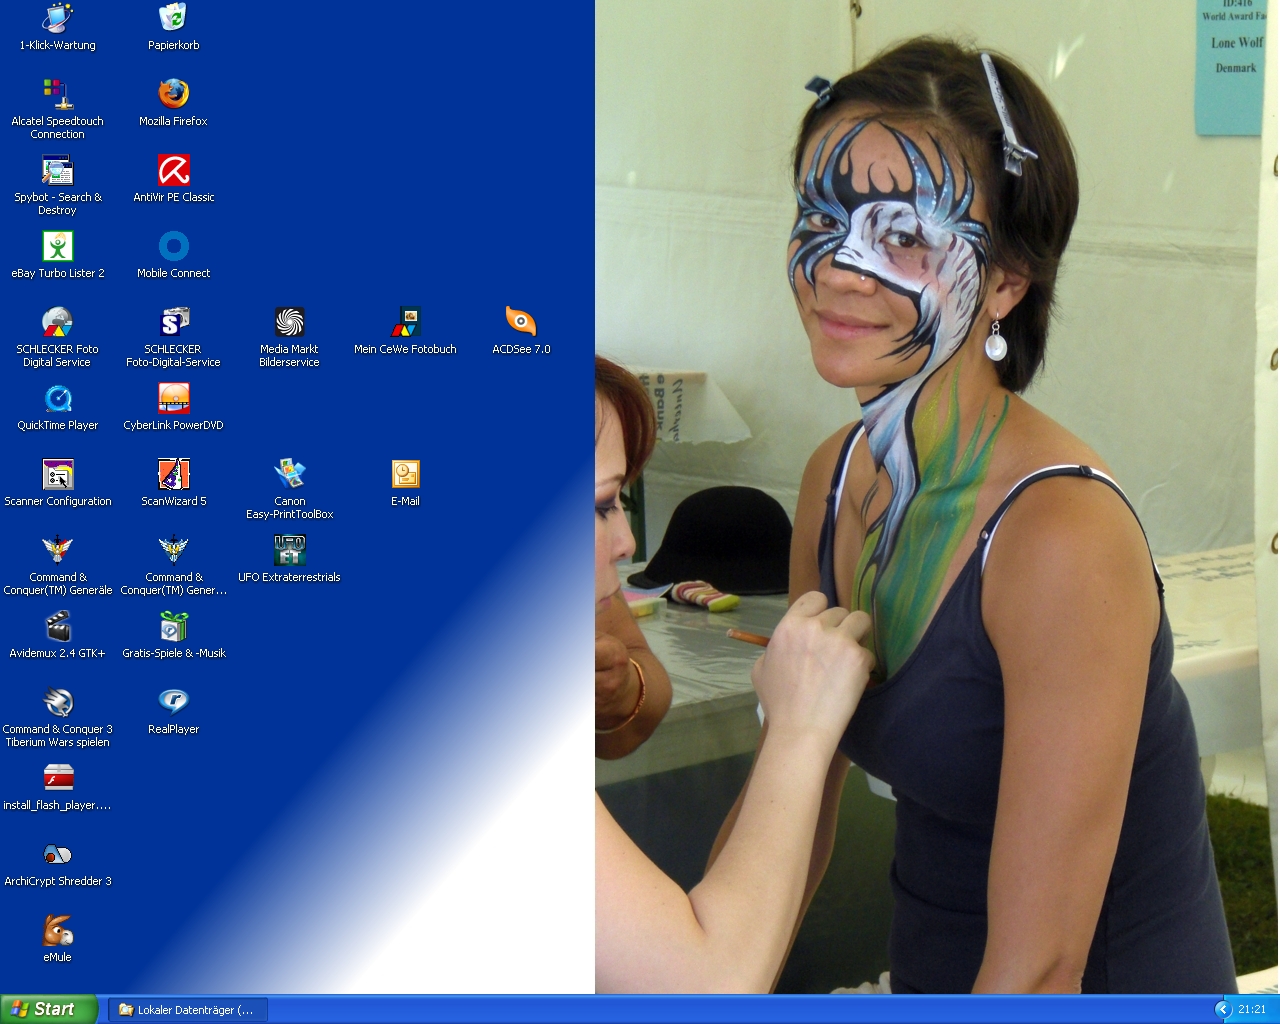
Task: Select the Papierkorb recycle bin icon
Action: (173, 19)
